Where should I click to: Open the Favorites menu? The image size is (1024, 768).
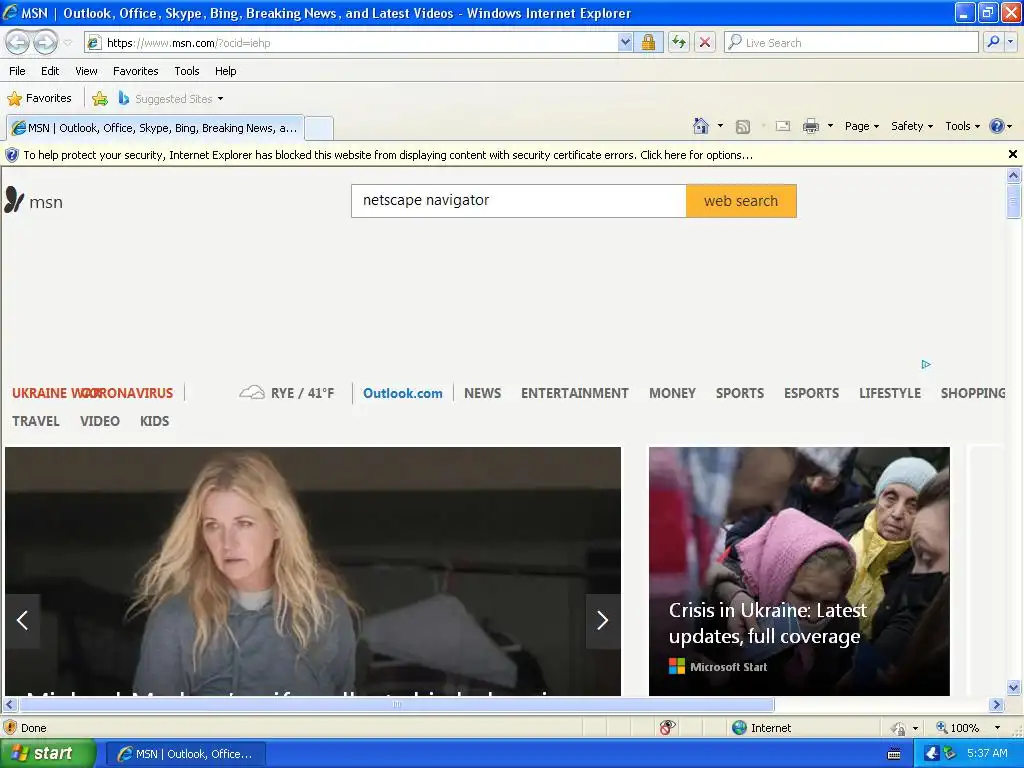pyautogui.click(x=135, y=71)
